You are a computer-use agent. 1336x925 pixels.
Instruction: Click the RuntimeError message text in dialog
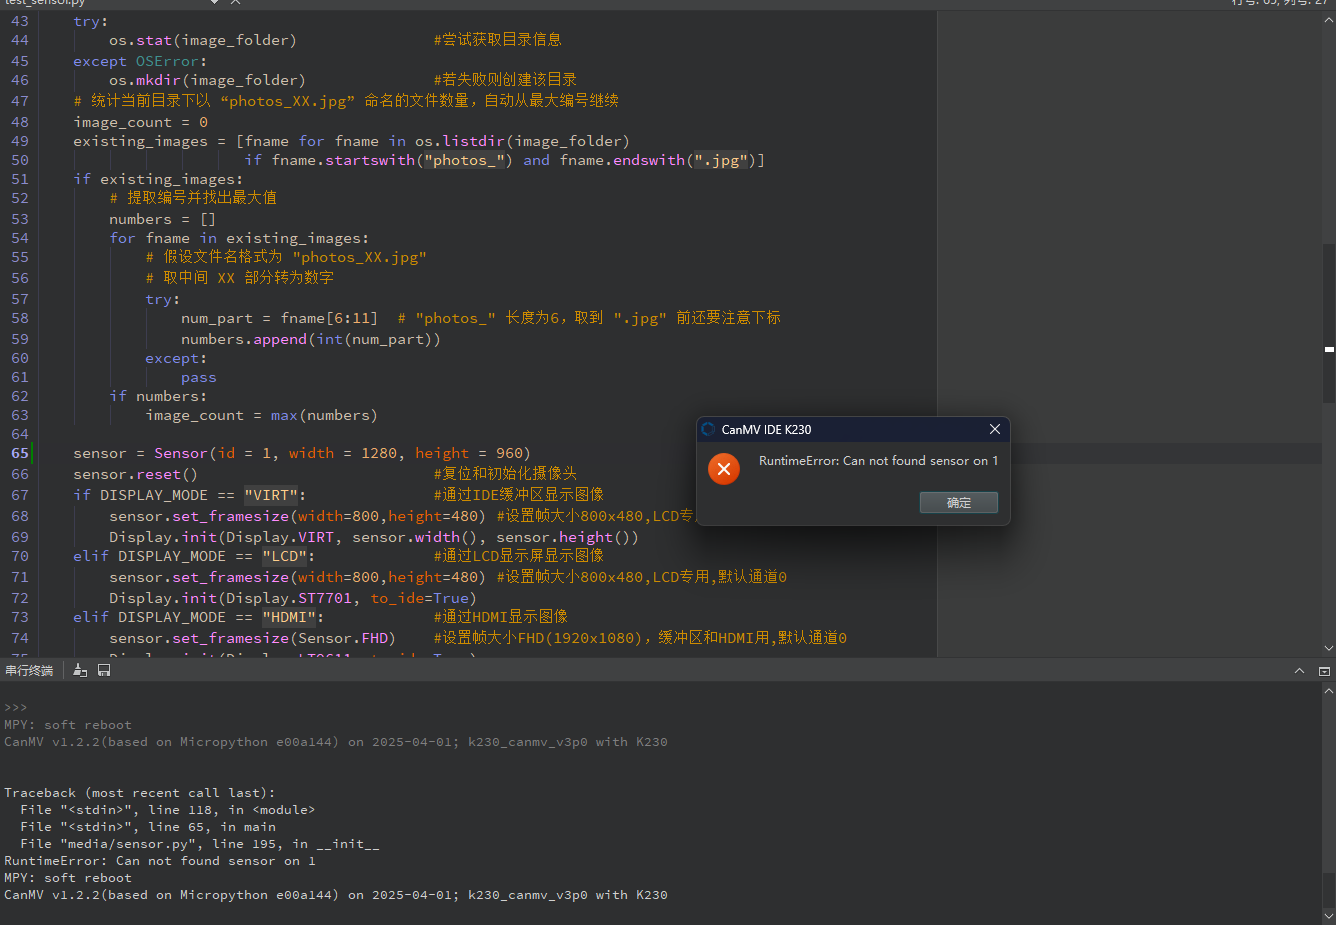877,461
